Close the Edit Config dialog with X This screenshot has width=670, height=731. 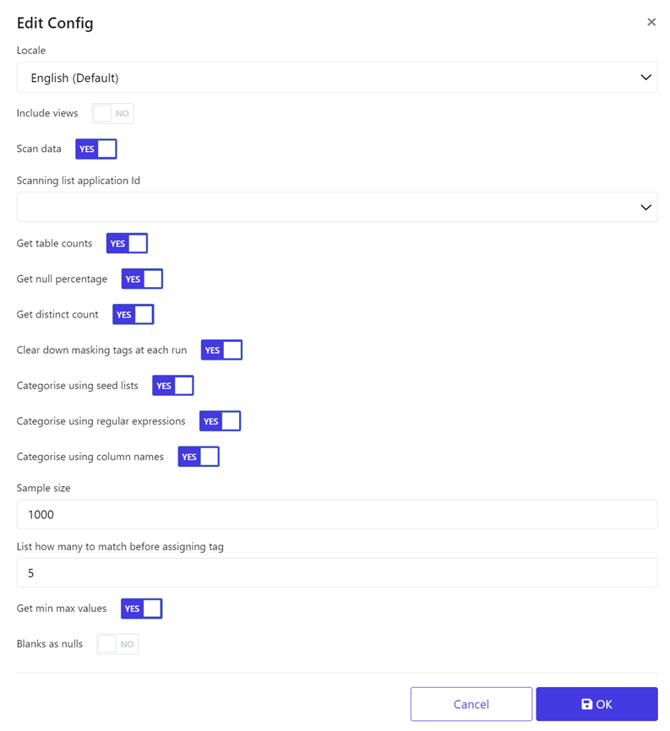651,22
